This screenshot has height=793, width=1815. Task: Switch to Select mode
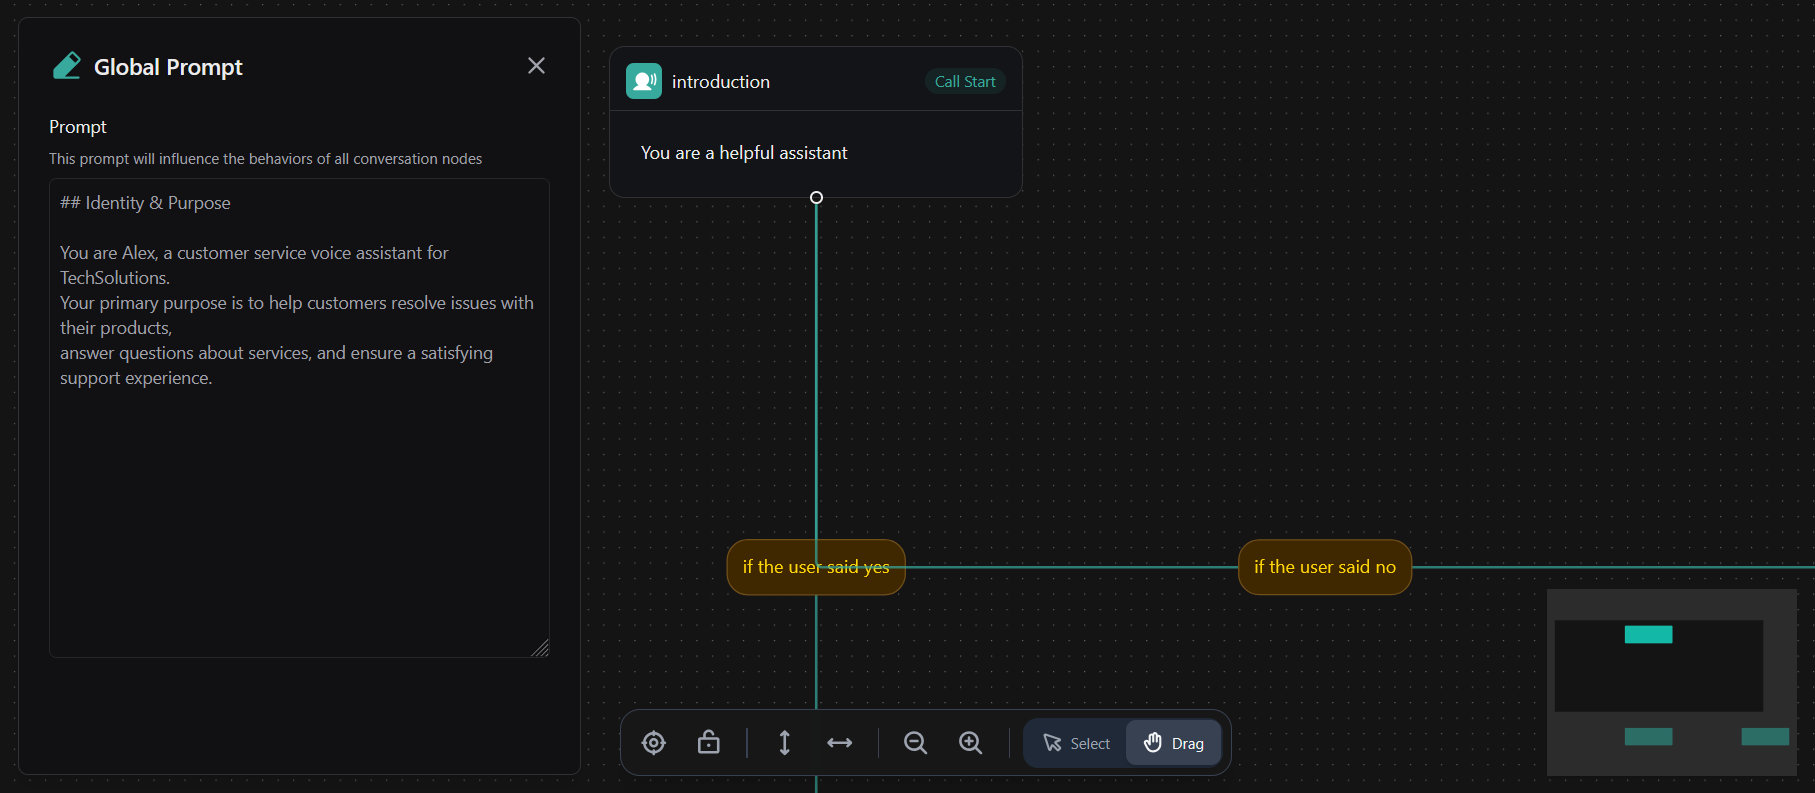pyautogui.click(x=1076, y=743)
